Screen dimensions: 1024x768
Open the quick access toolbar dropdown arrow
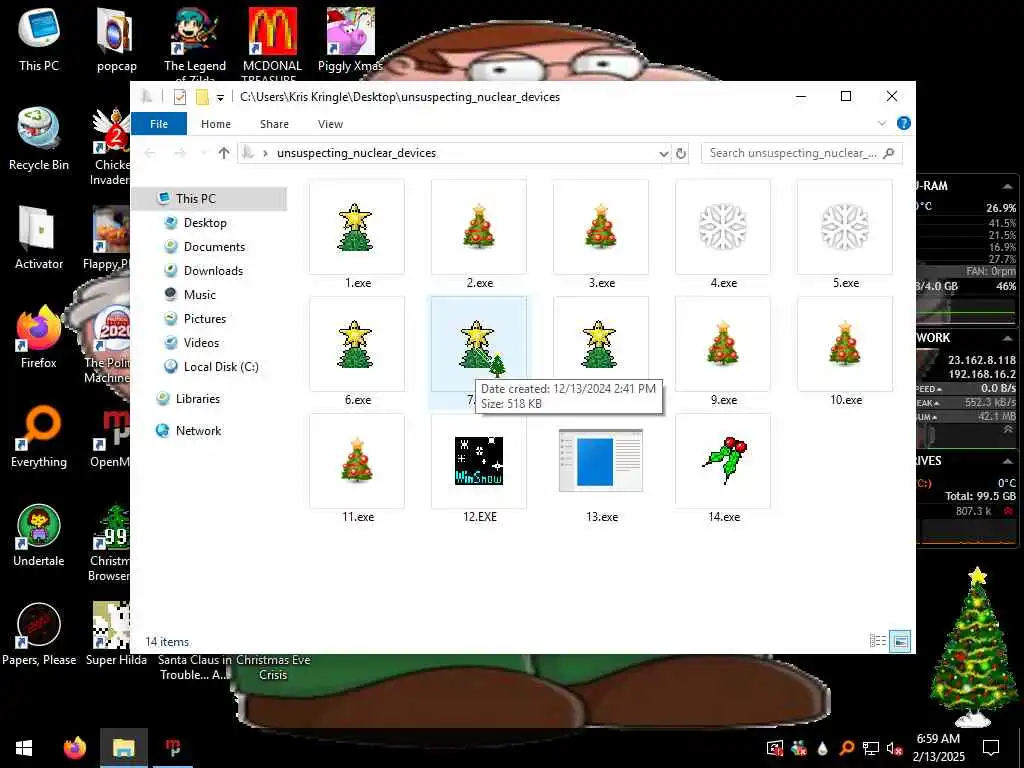pyautogui.click(x=221, y=97)
